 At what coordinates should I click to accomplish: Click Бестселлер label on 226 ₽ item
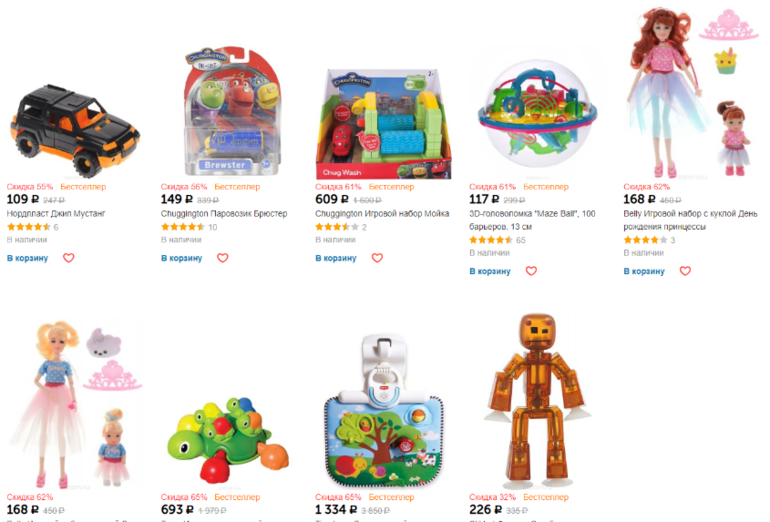point(546,497)
